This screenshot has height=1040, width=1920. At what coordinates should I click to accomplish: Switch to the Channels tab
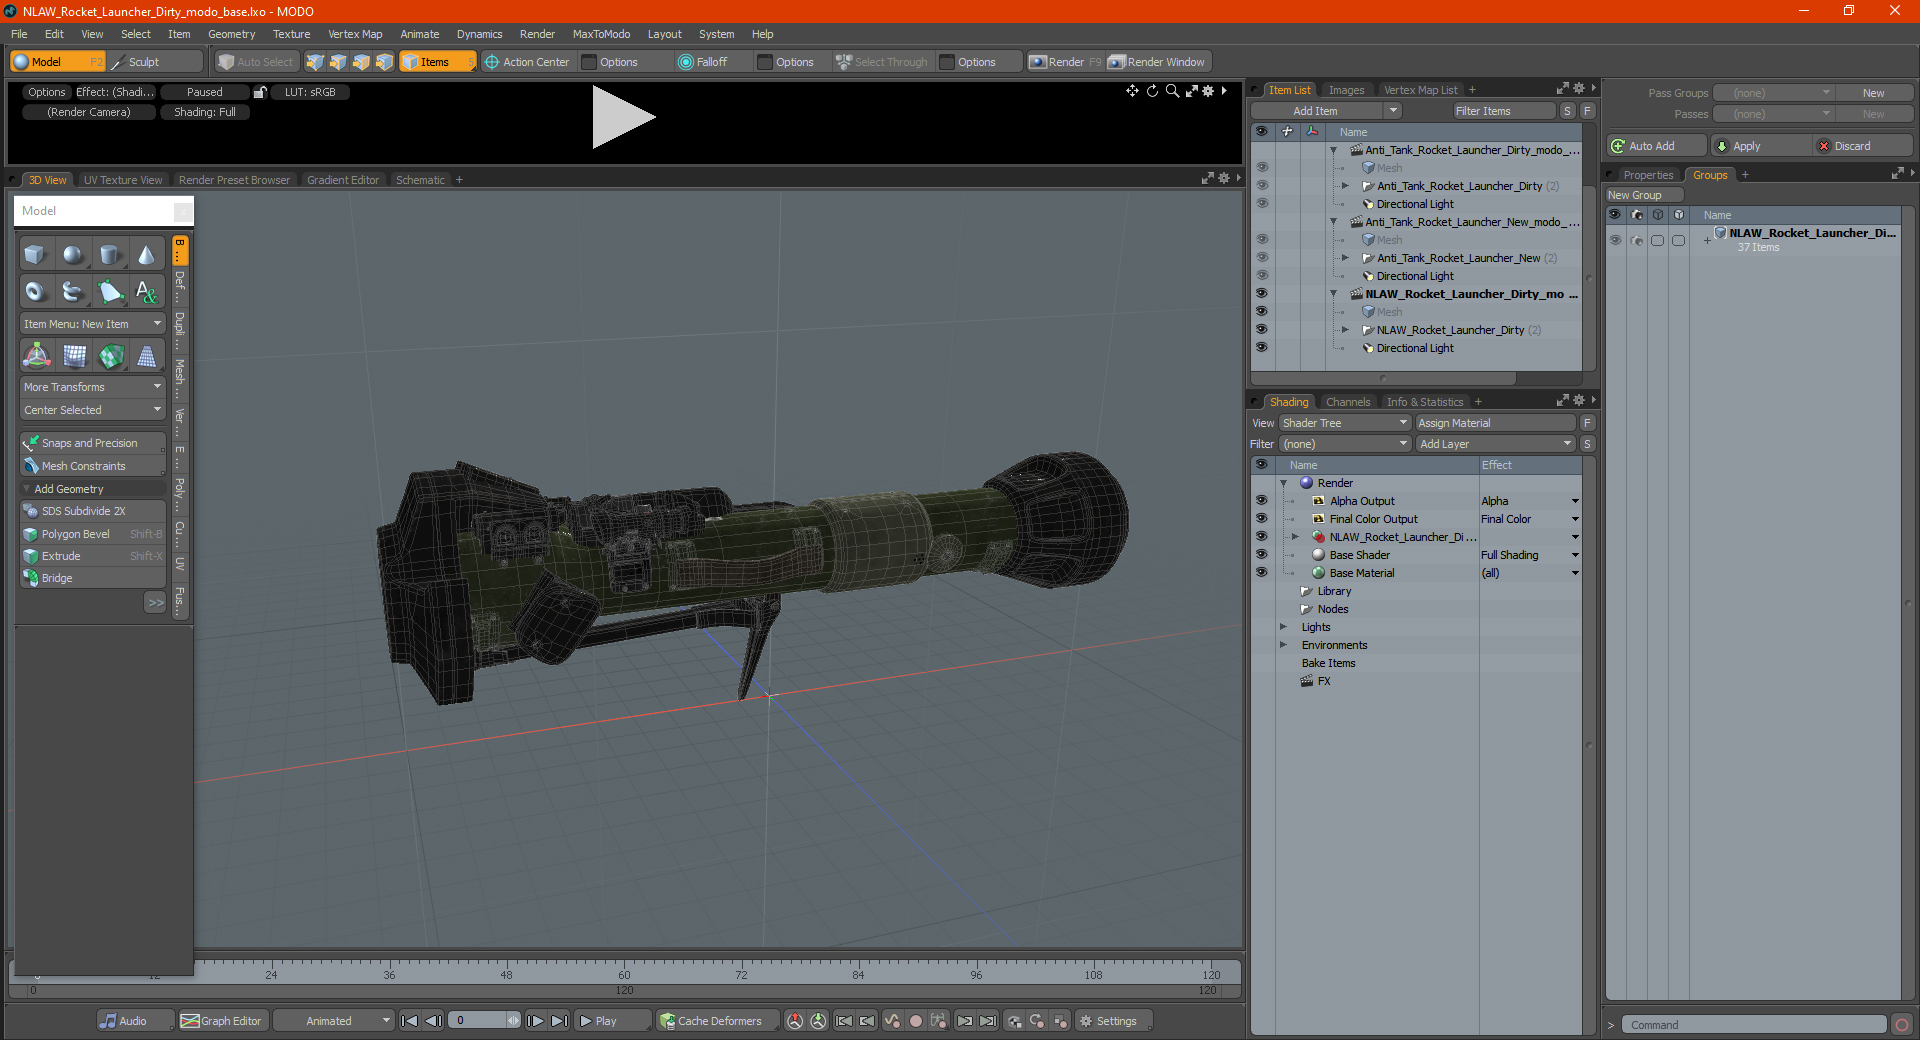(x=1348, y=402)
